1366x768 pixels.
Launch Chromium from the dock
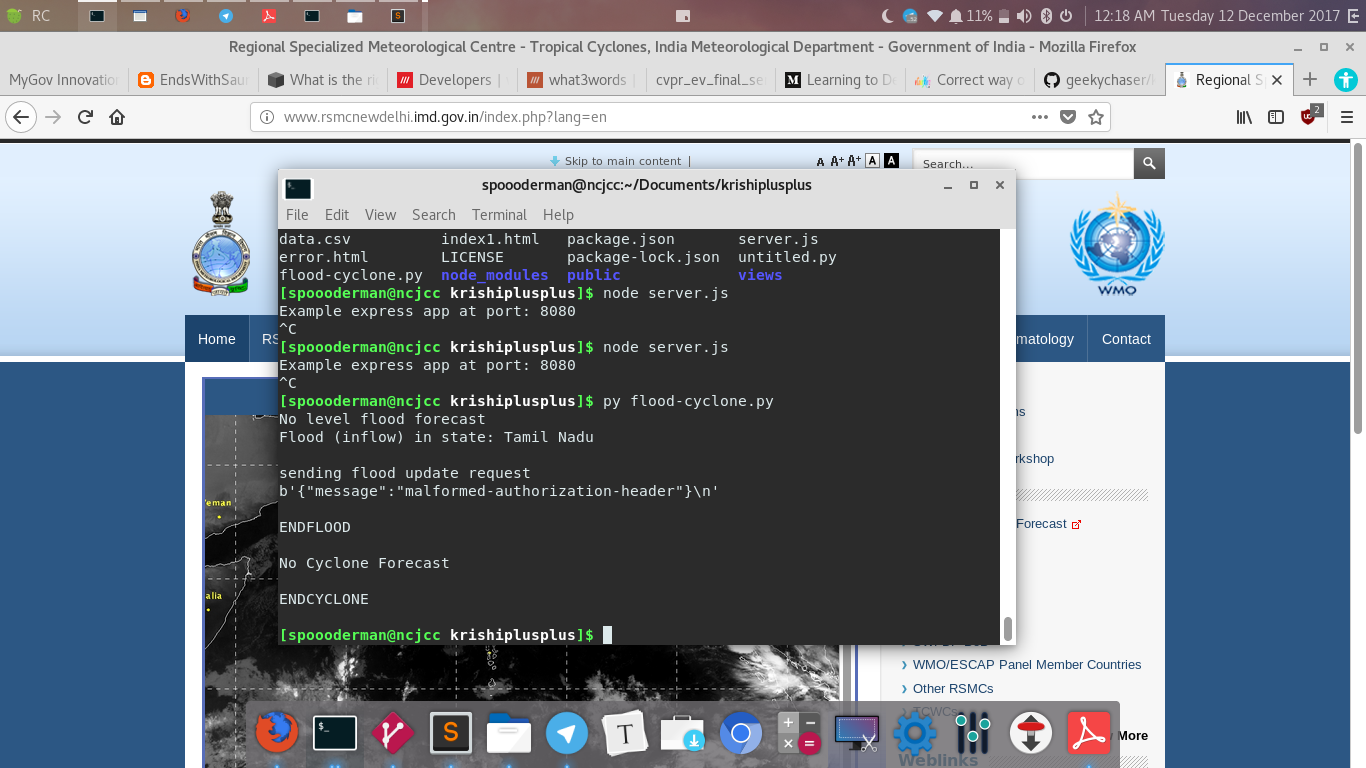coord(741,735)
